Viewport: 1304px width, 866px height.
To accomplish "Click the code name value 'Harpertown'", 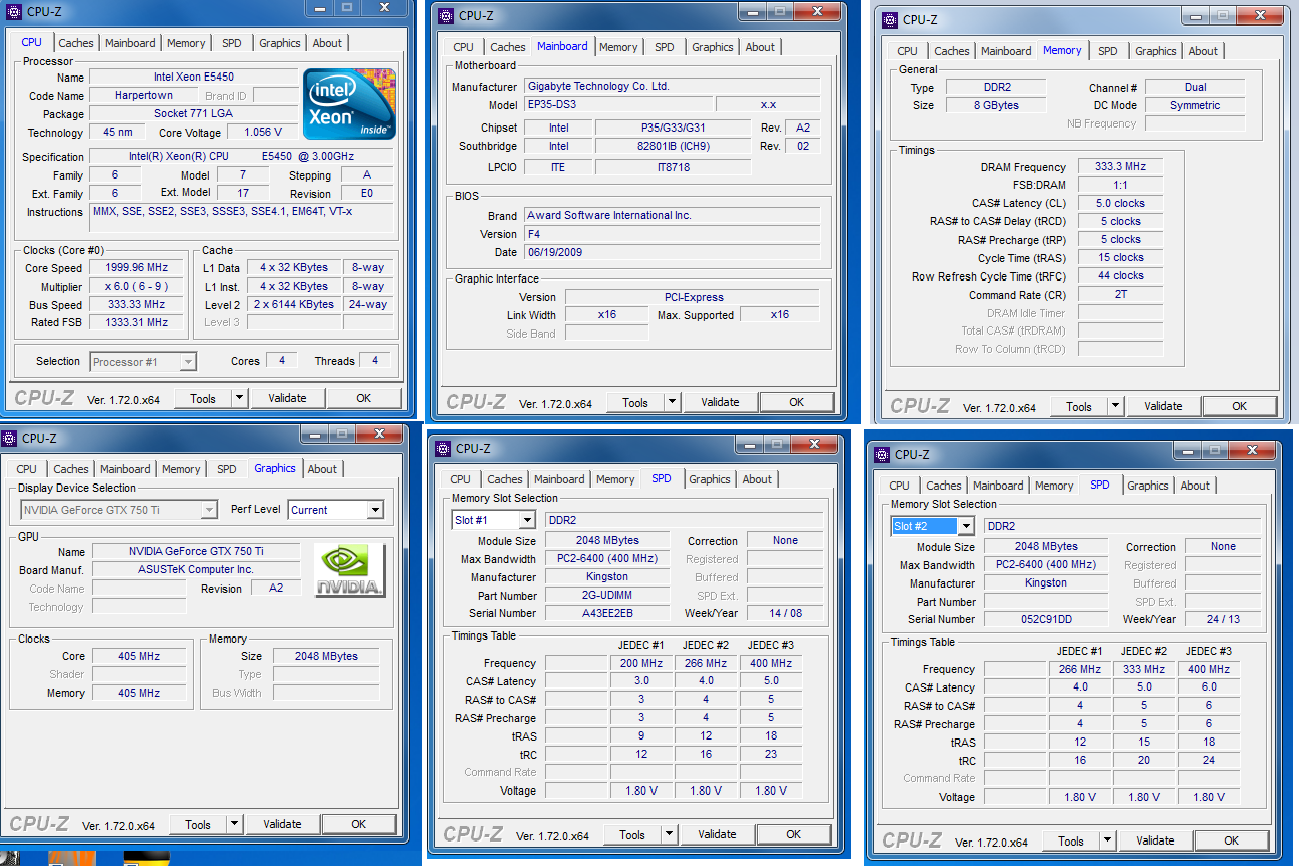I will [143, 95].
